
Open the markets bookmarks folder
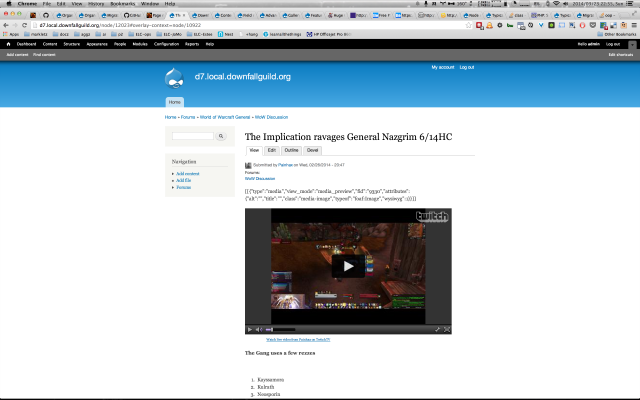tap(36, 34)
